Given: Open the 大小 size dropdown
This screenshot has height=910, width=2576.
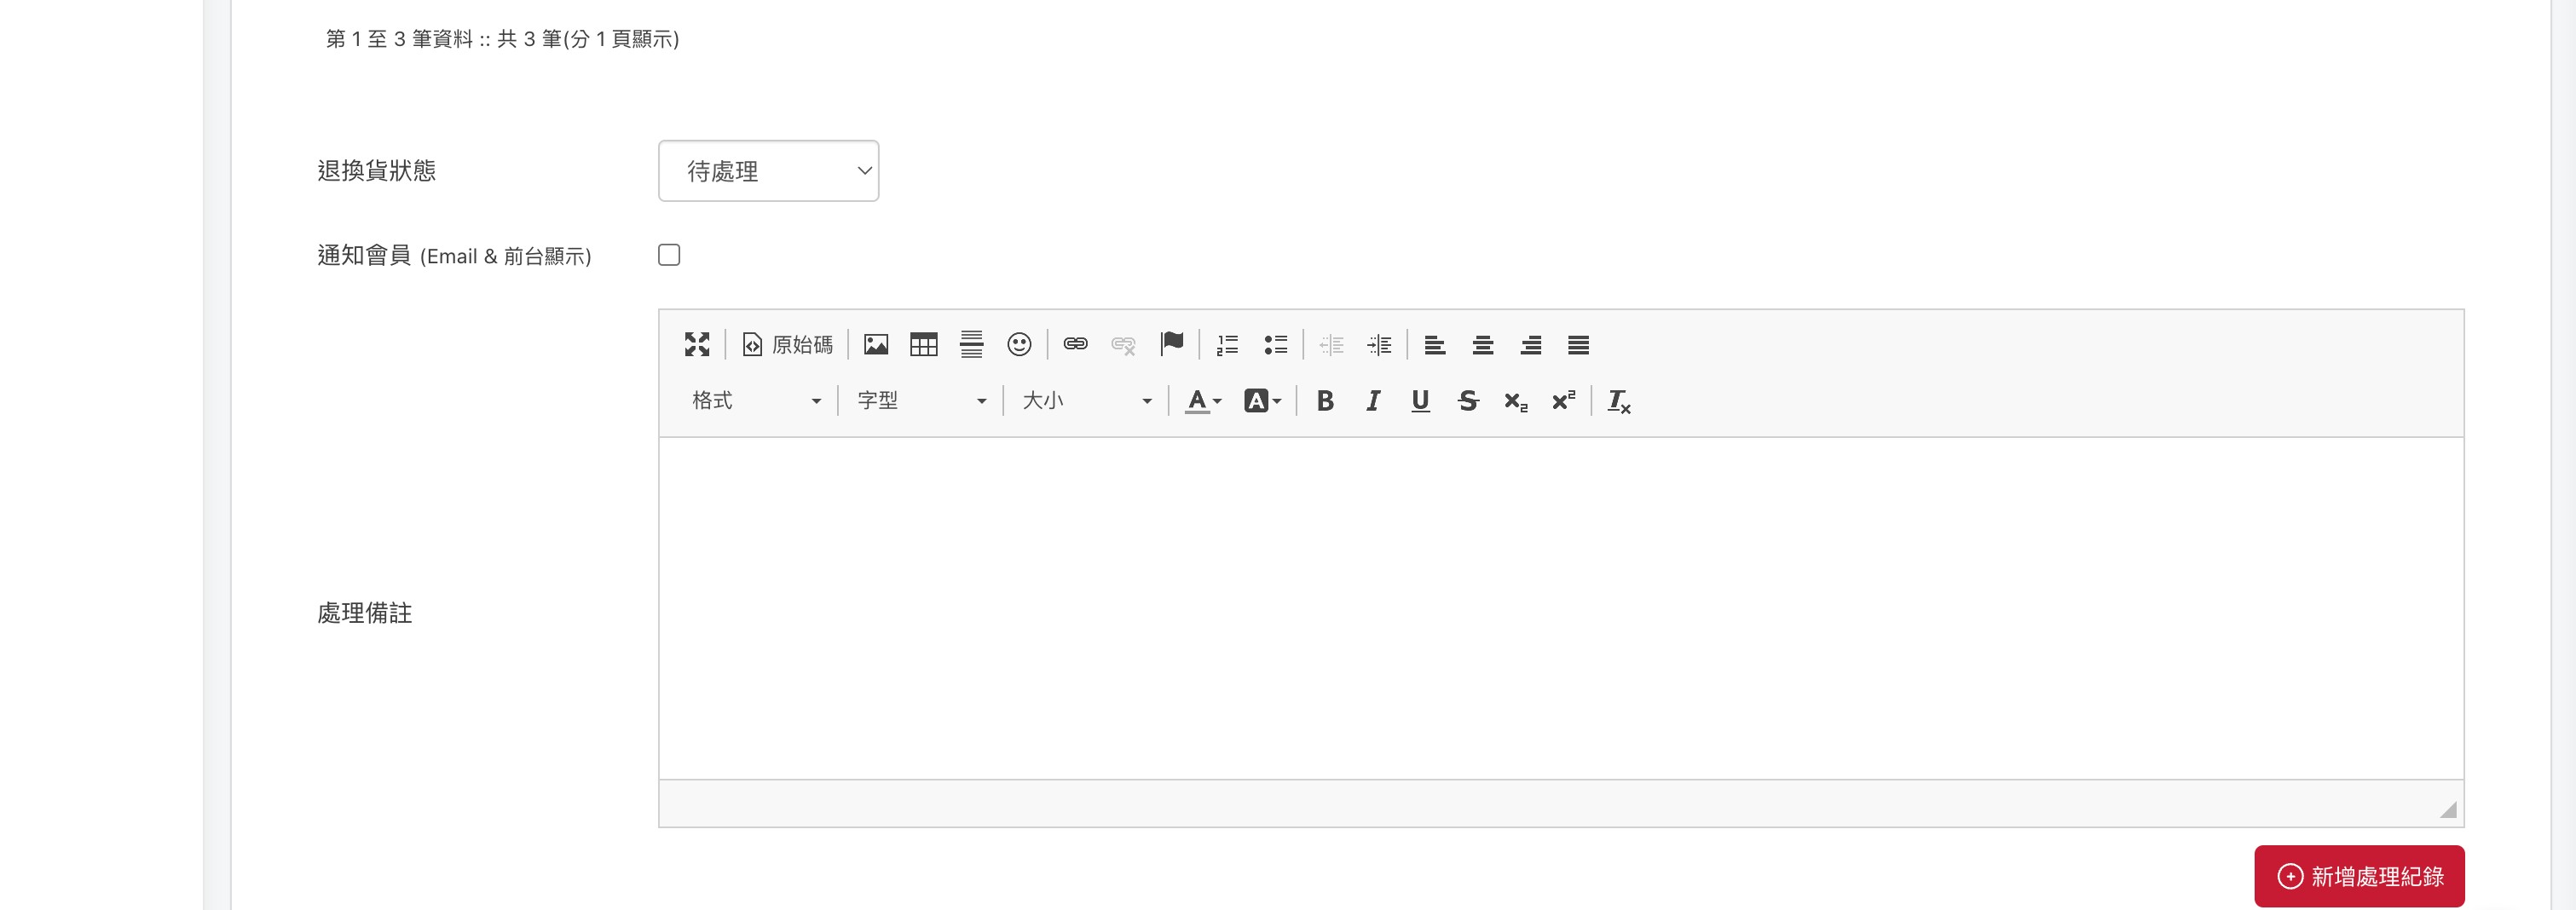Looking at the screenshot, I should (x=1086, y=401).
